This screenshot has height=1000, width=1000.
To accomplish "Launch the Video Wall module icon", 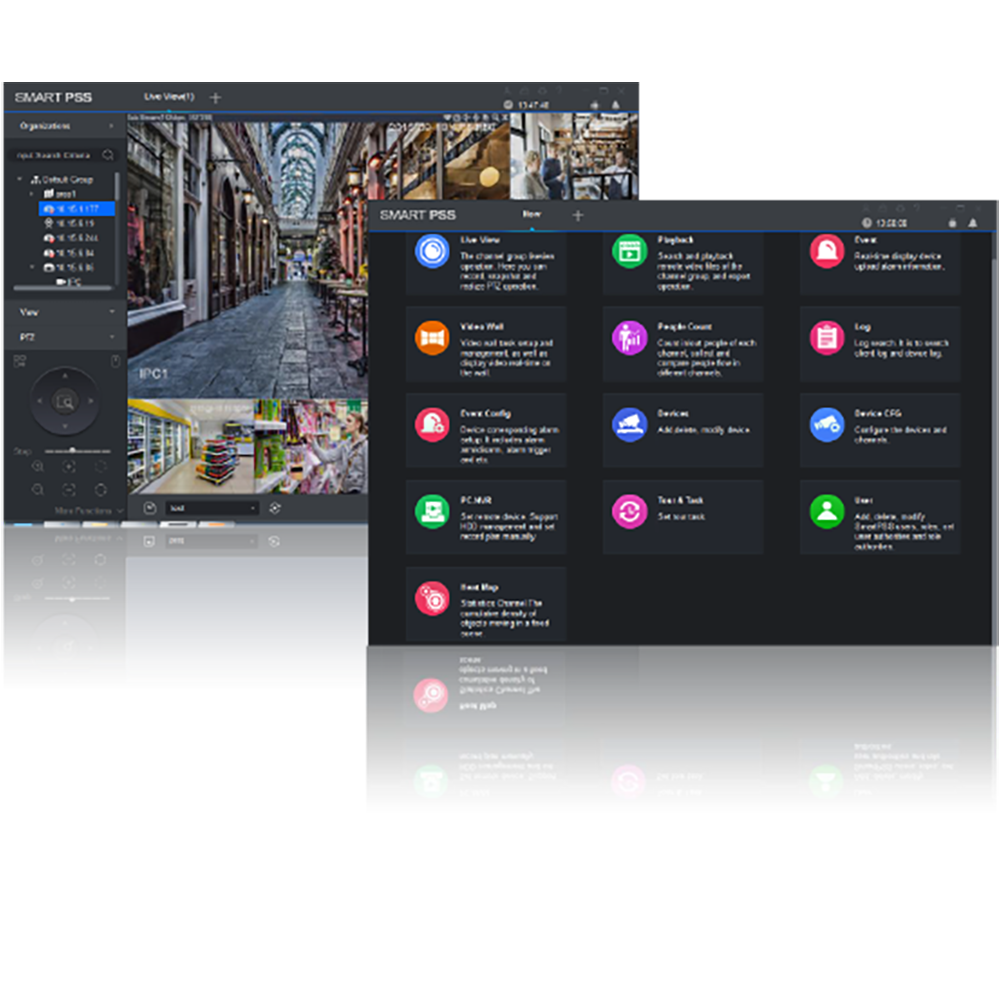I will (432, 337).
